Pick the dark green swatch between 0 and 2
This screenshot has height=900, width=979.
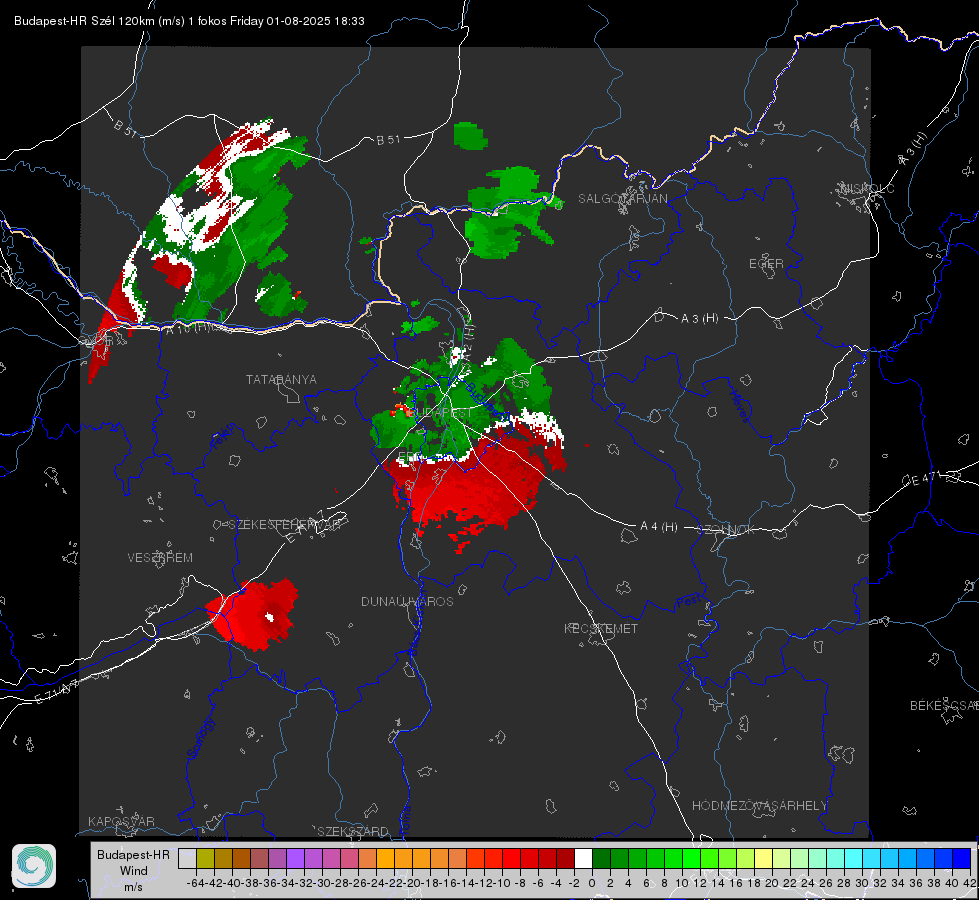(601, 858)
